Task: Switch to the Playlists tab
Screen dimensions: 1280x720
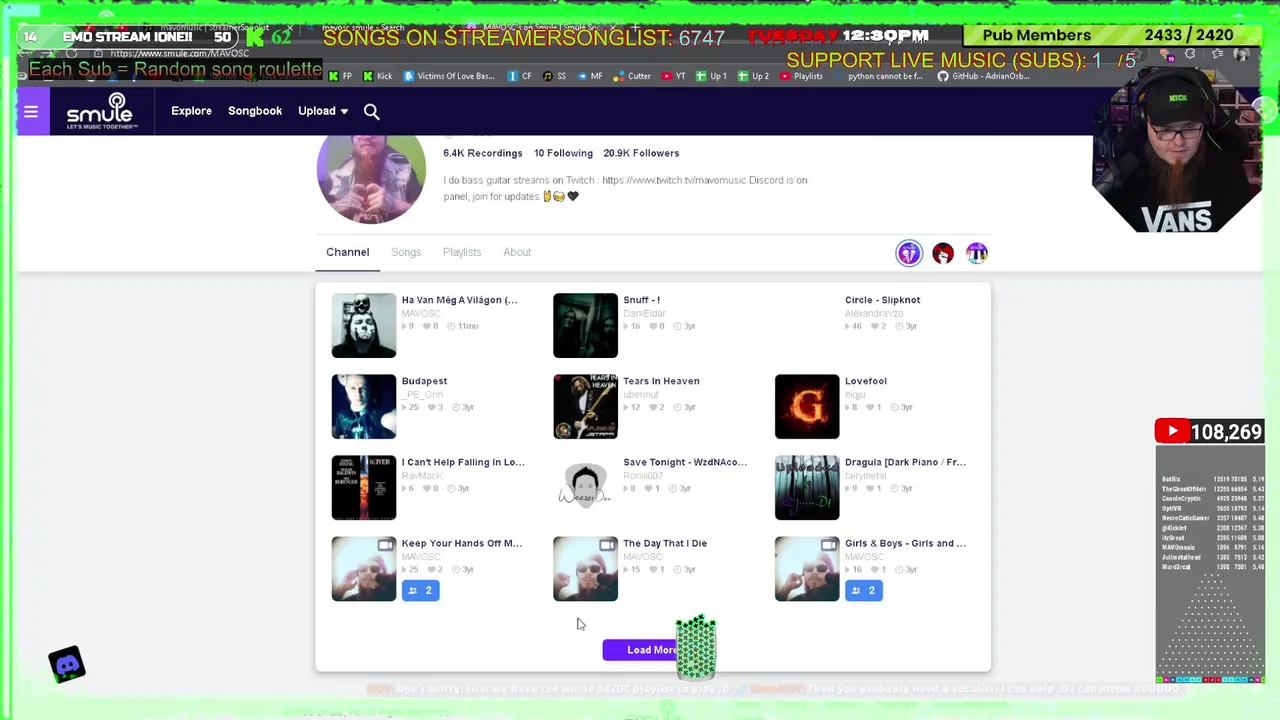Action: (x=462, y=252)
